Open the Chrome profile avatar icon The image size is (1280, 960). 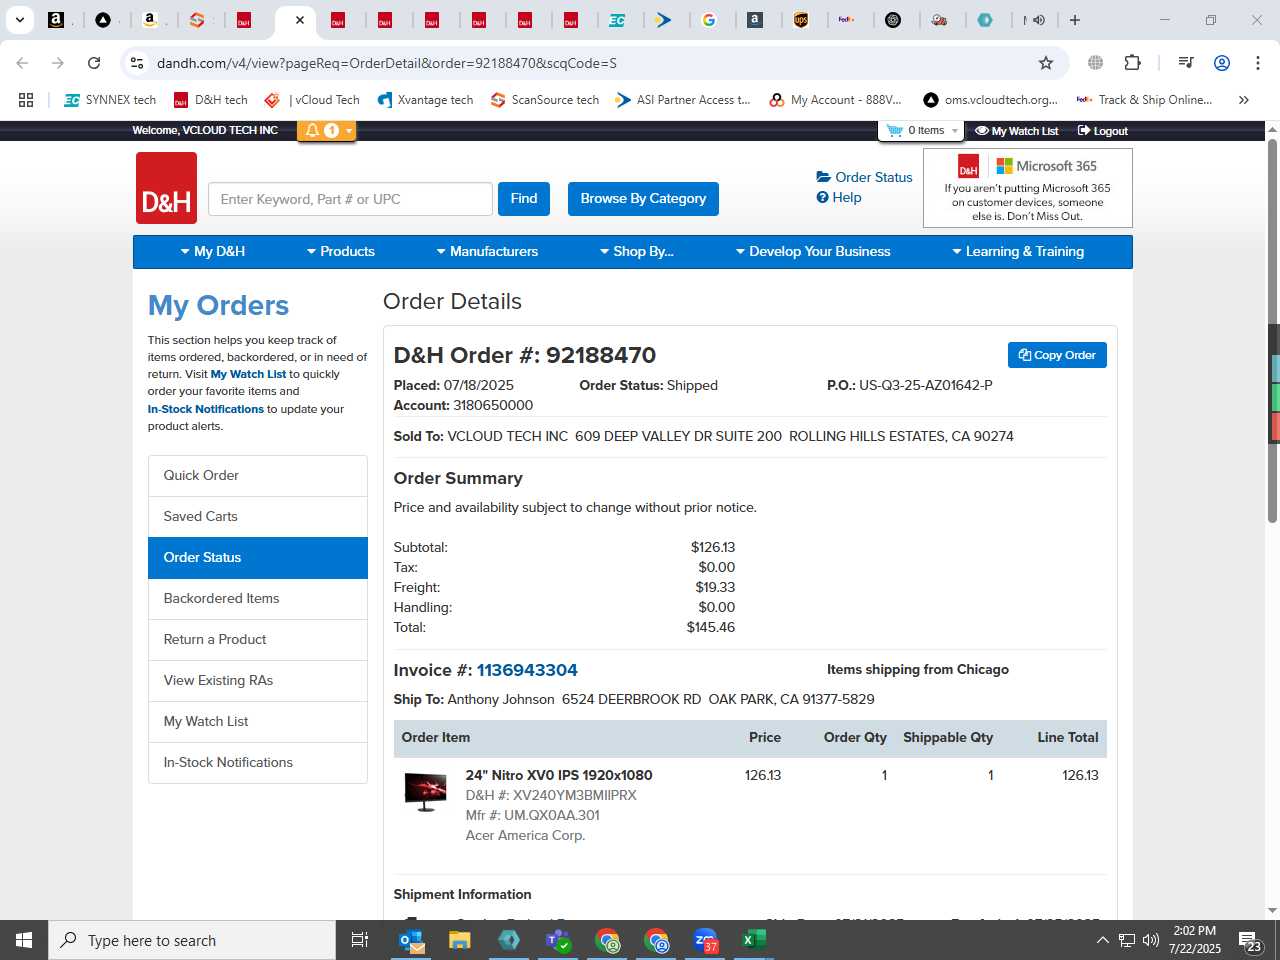(x=1221, y=63)
